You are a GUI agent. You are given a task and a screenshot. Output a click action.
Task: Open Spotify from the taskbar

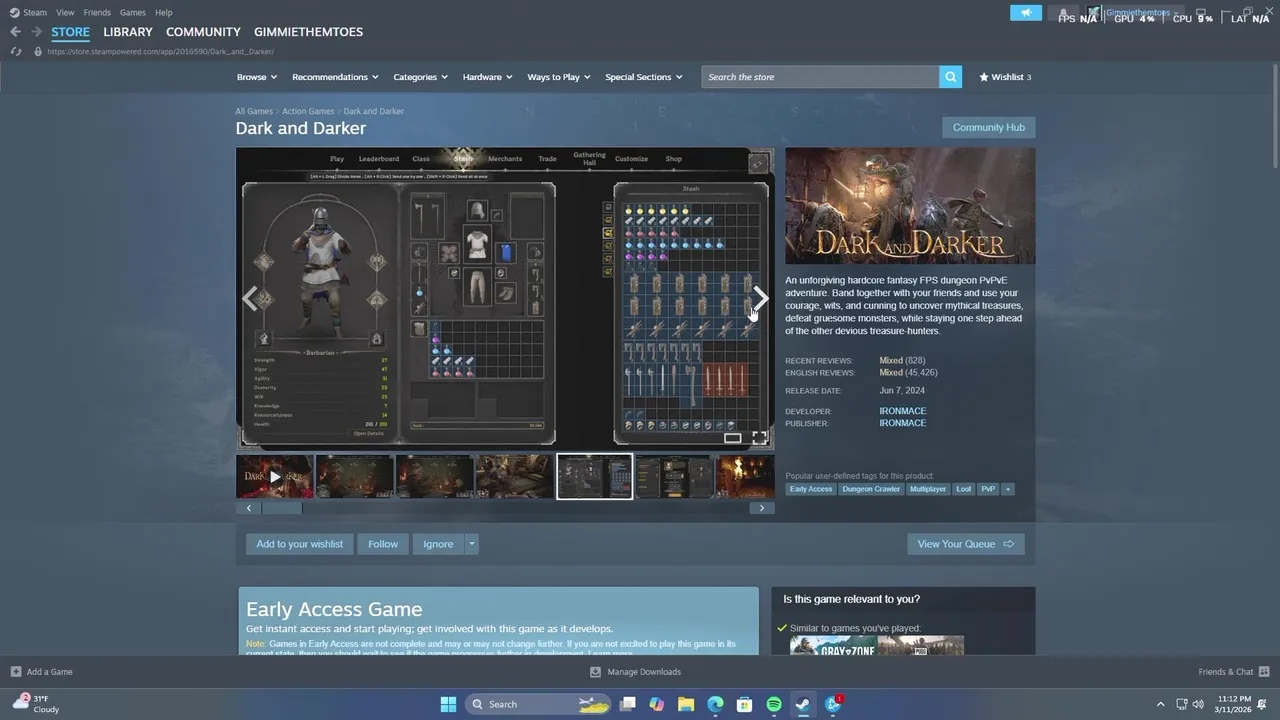[774, 704]
